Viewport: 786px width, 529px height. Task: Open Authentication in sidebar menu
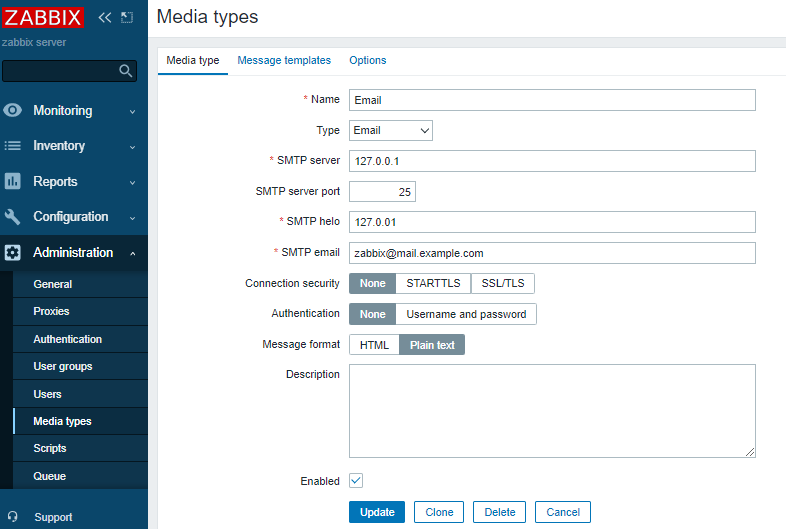click(x=80, y=339)
